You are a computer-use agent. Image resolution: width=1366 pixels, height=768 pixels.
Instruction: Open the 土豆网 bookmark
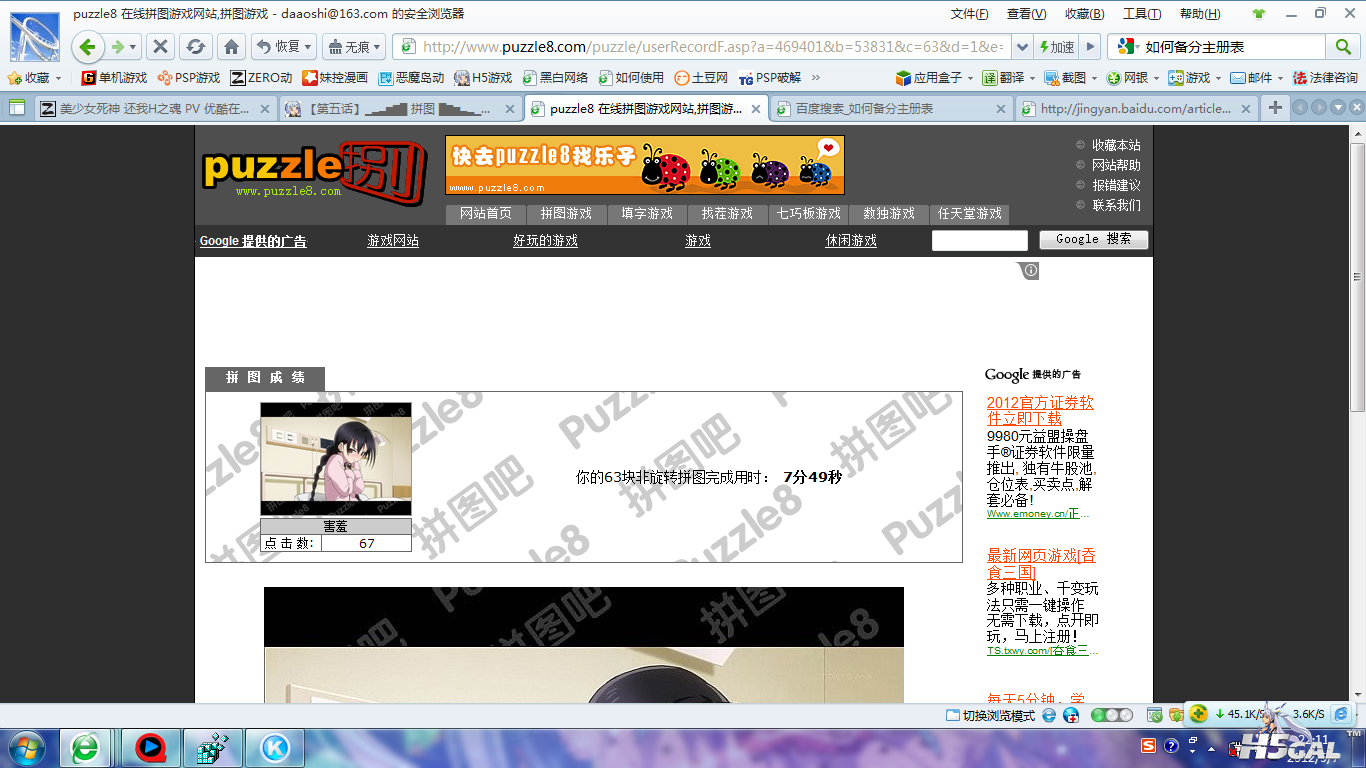(x=701, y=77)
